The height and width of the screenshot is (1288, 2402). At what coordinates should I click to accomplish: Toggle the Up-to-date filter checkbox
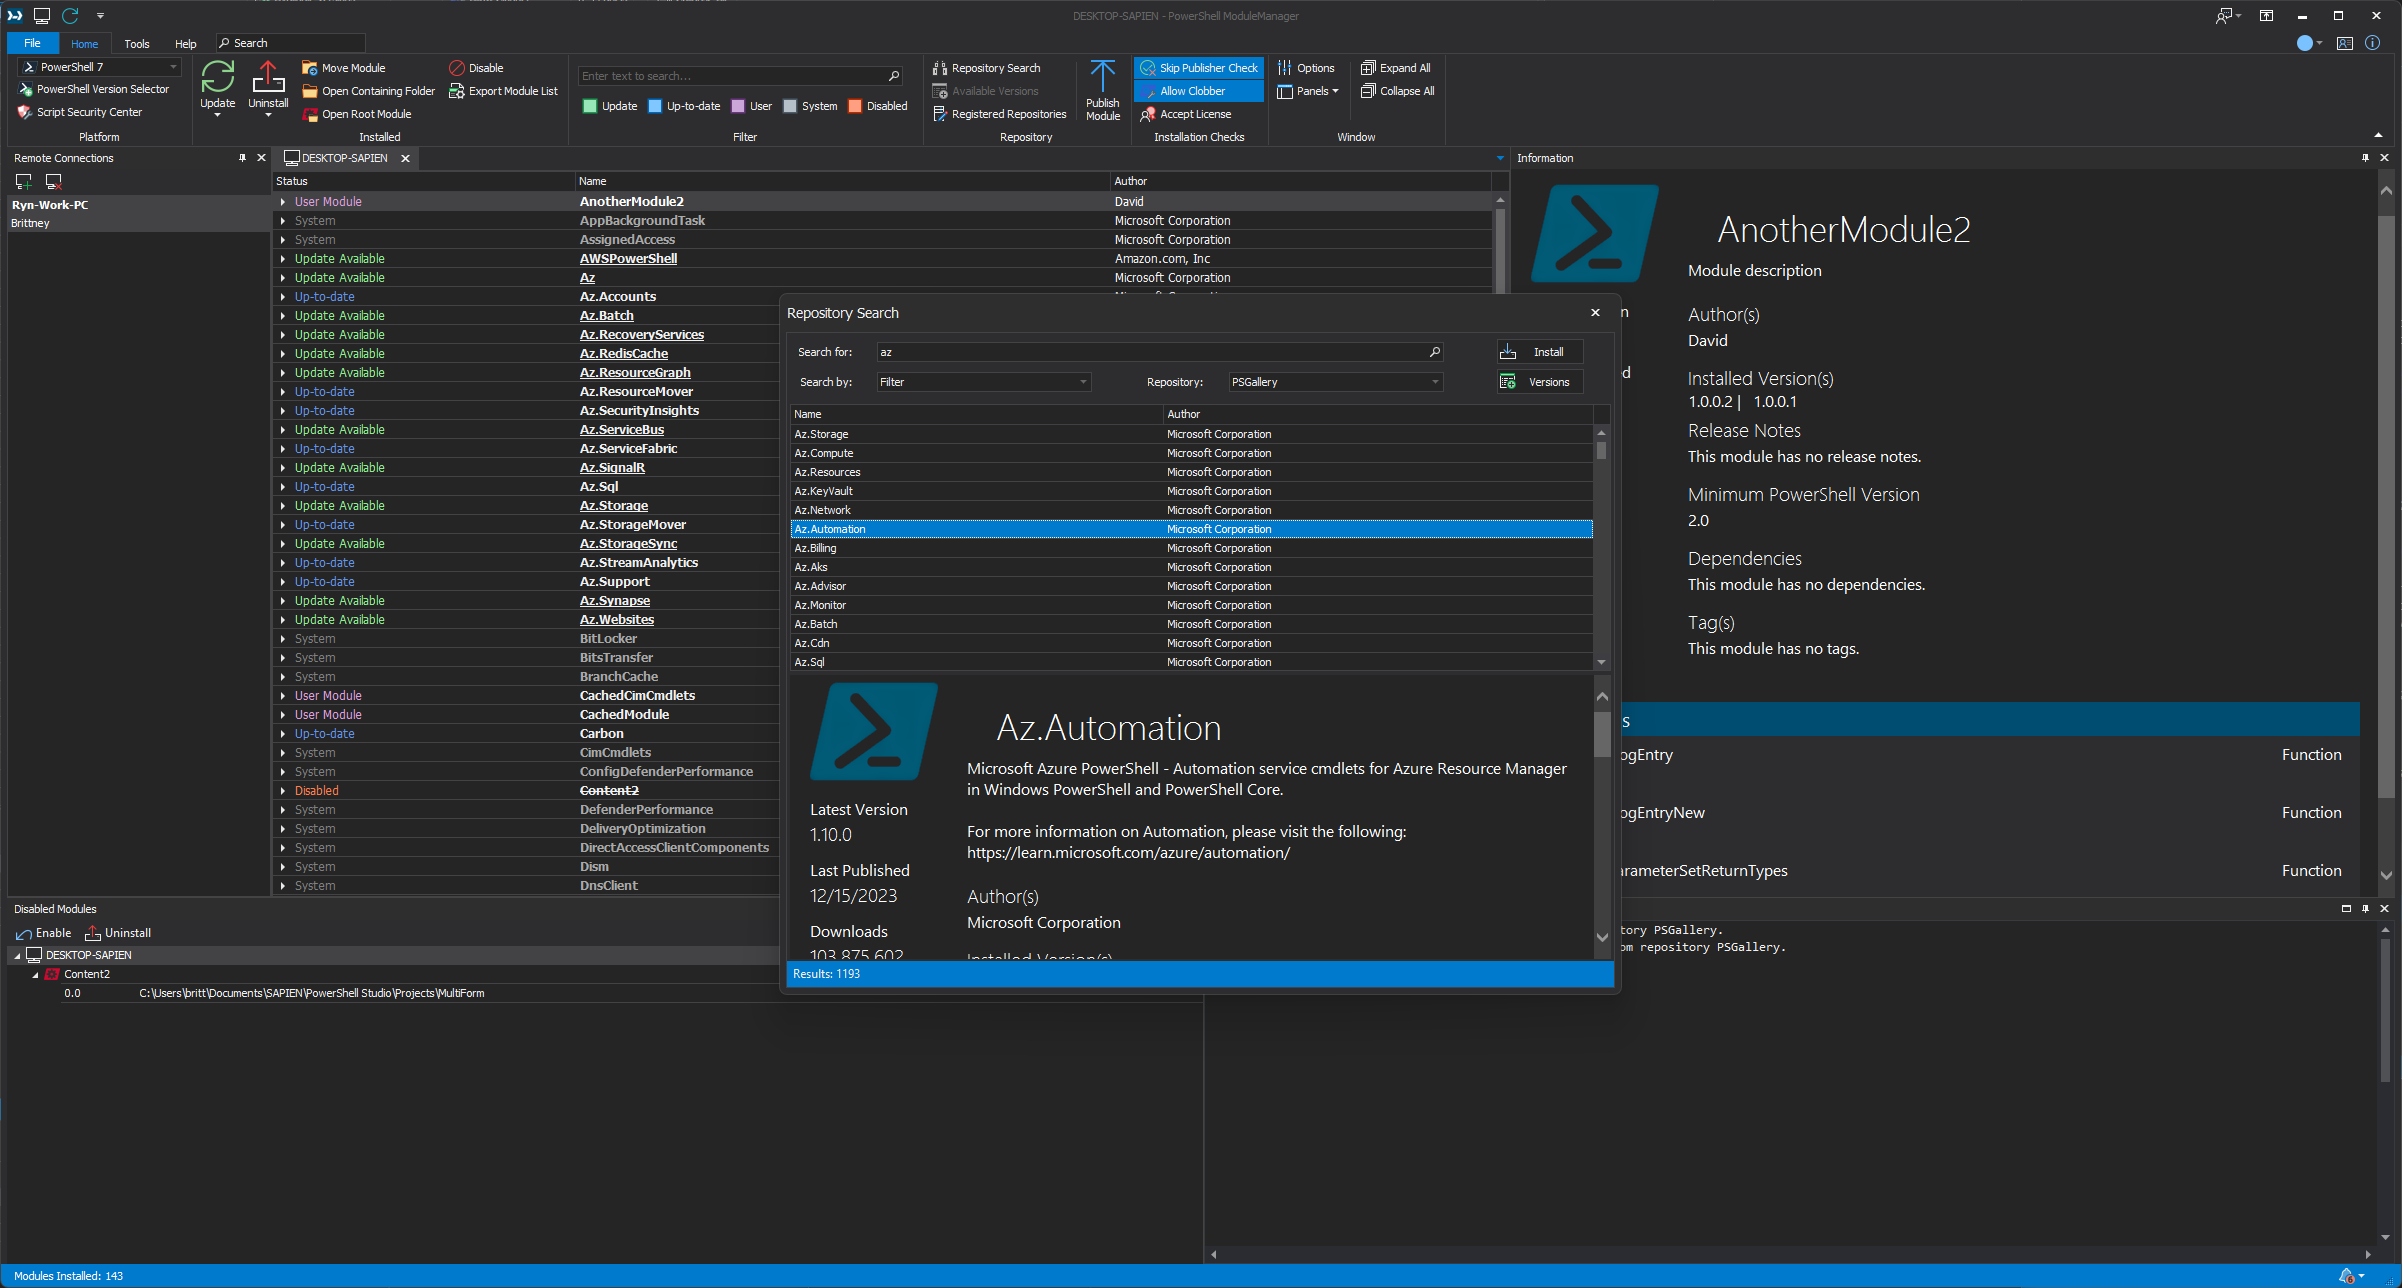point(655,106)
